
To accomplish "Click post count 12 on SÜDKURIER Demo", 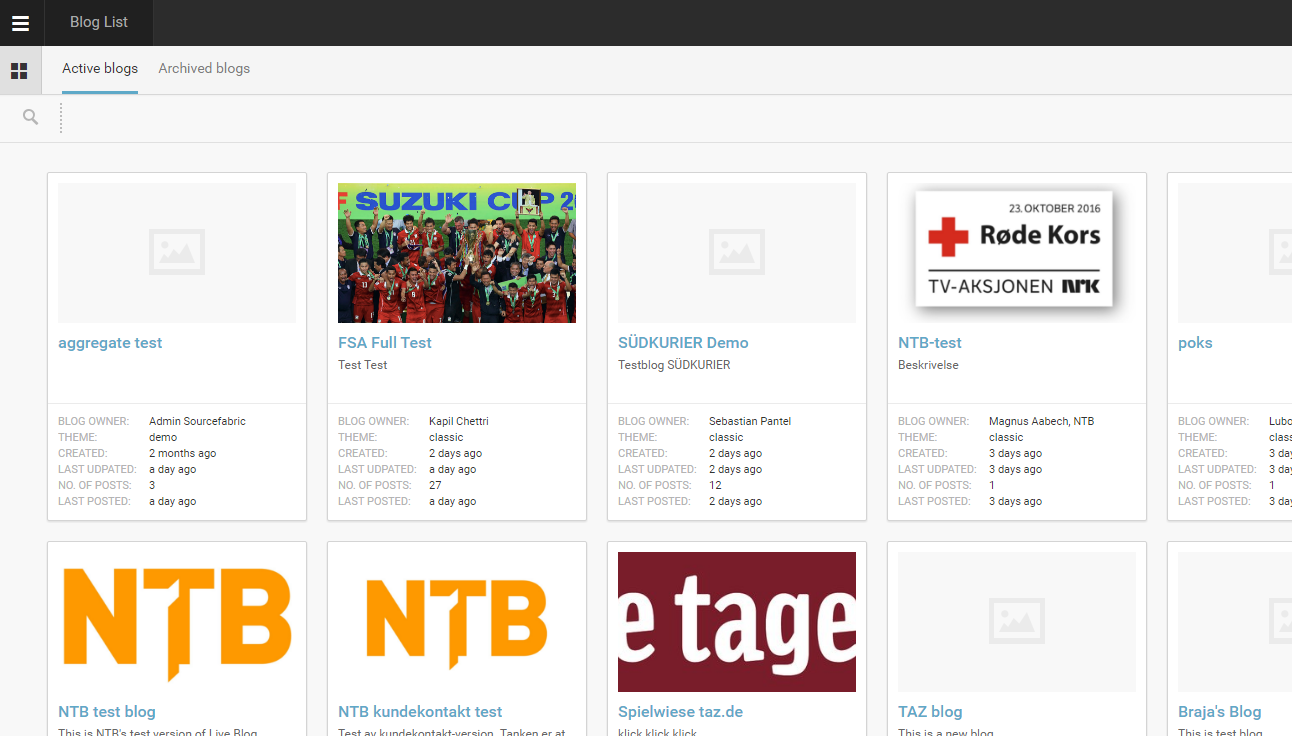I will [x=715, y=485].
